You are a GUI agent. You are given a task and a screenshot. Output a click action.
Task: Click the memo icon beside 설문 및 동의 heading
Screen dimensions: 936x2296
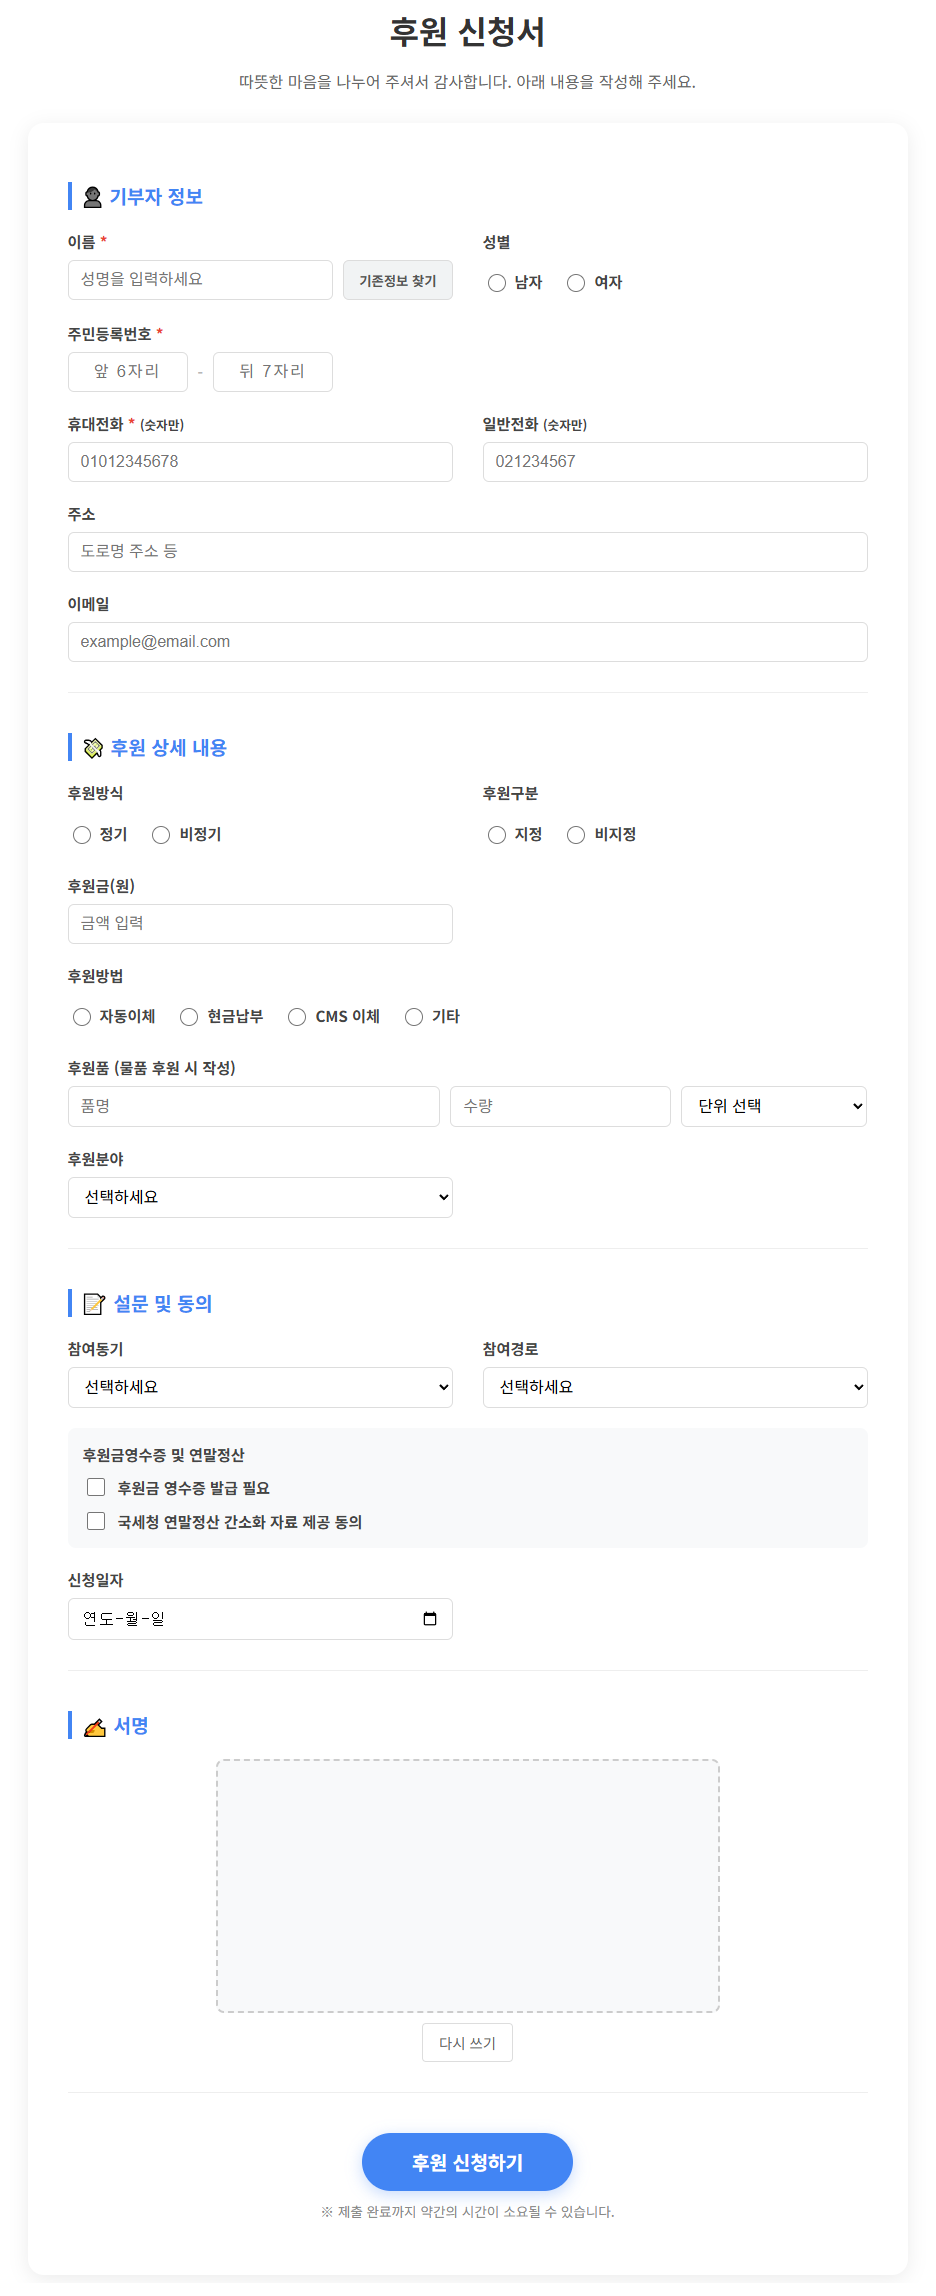click(93, 1303)
